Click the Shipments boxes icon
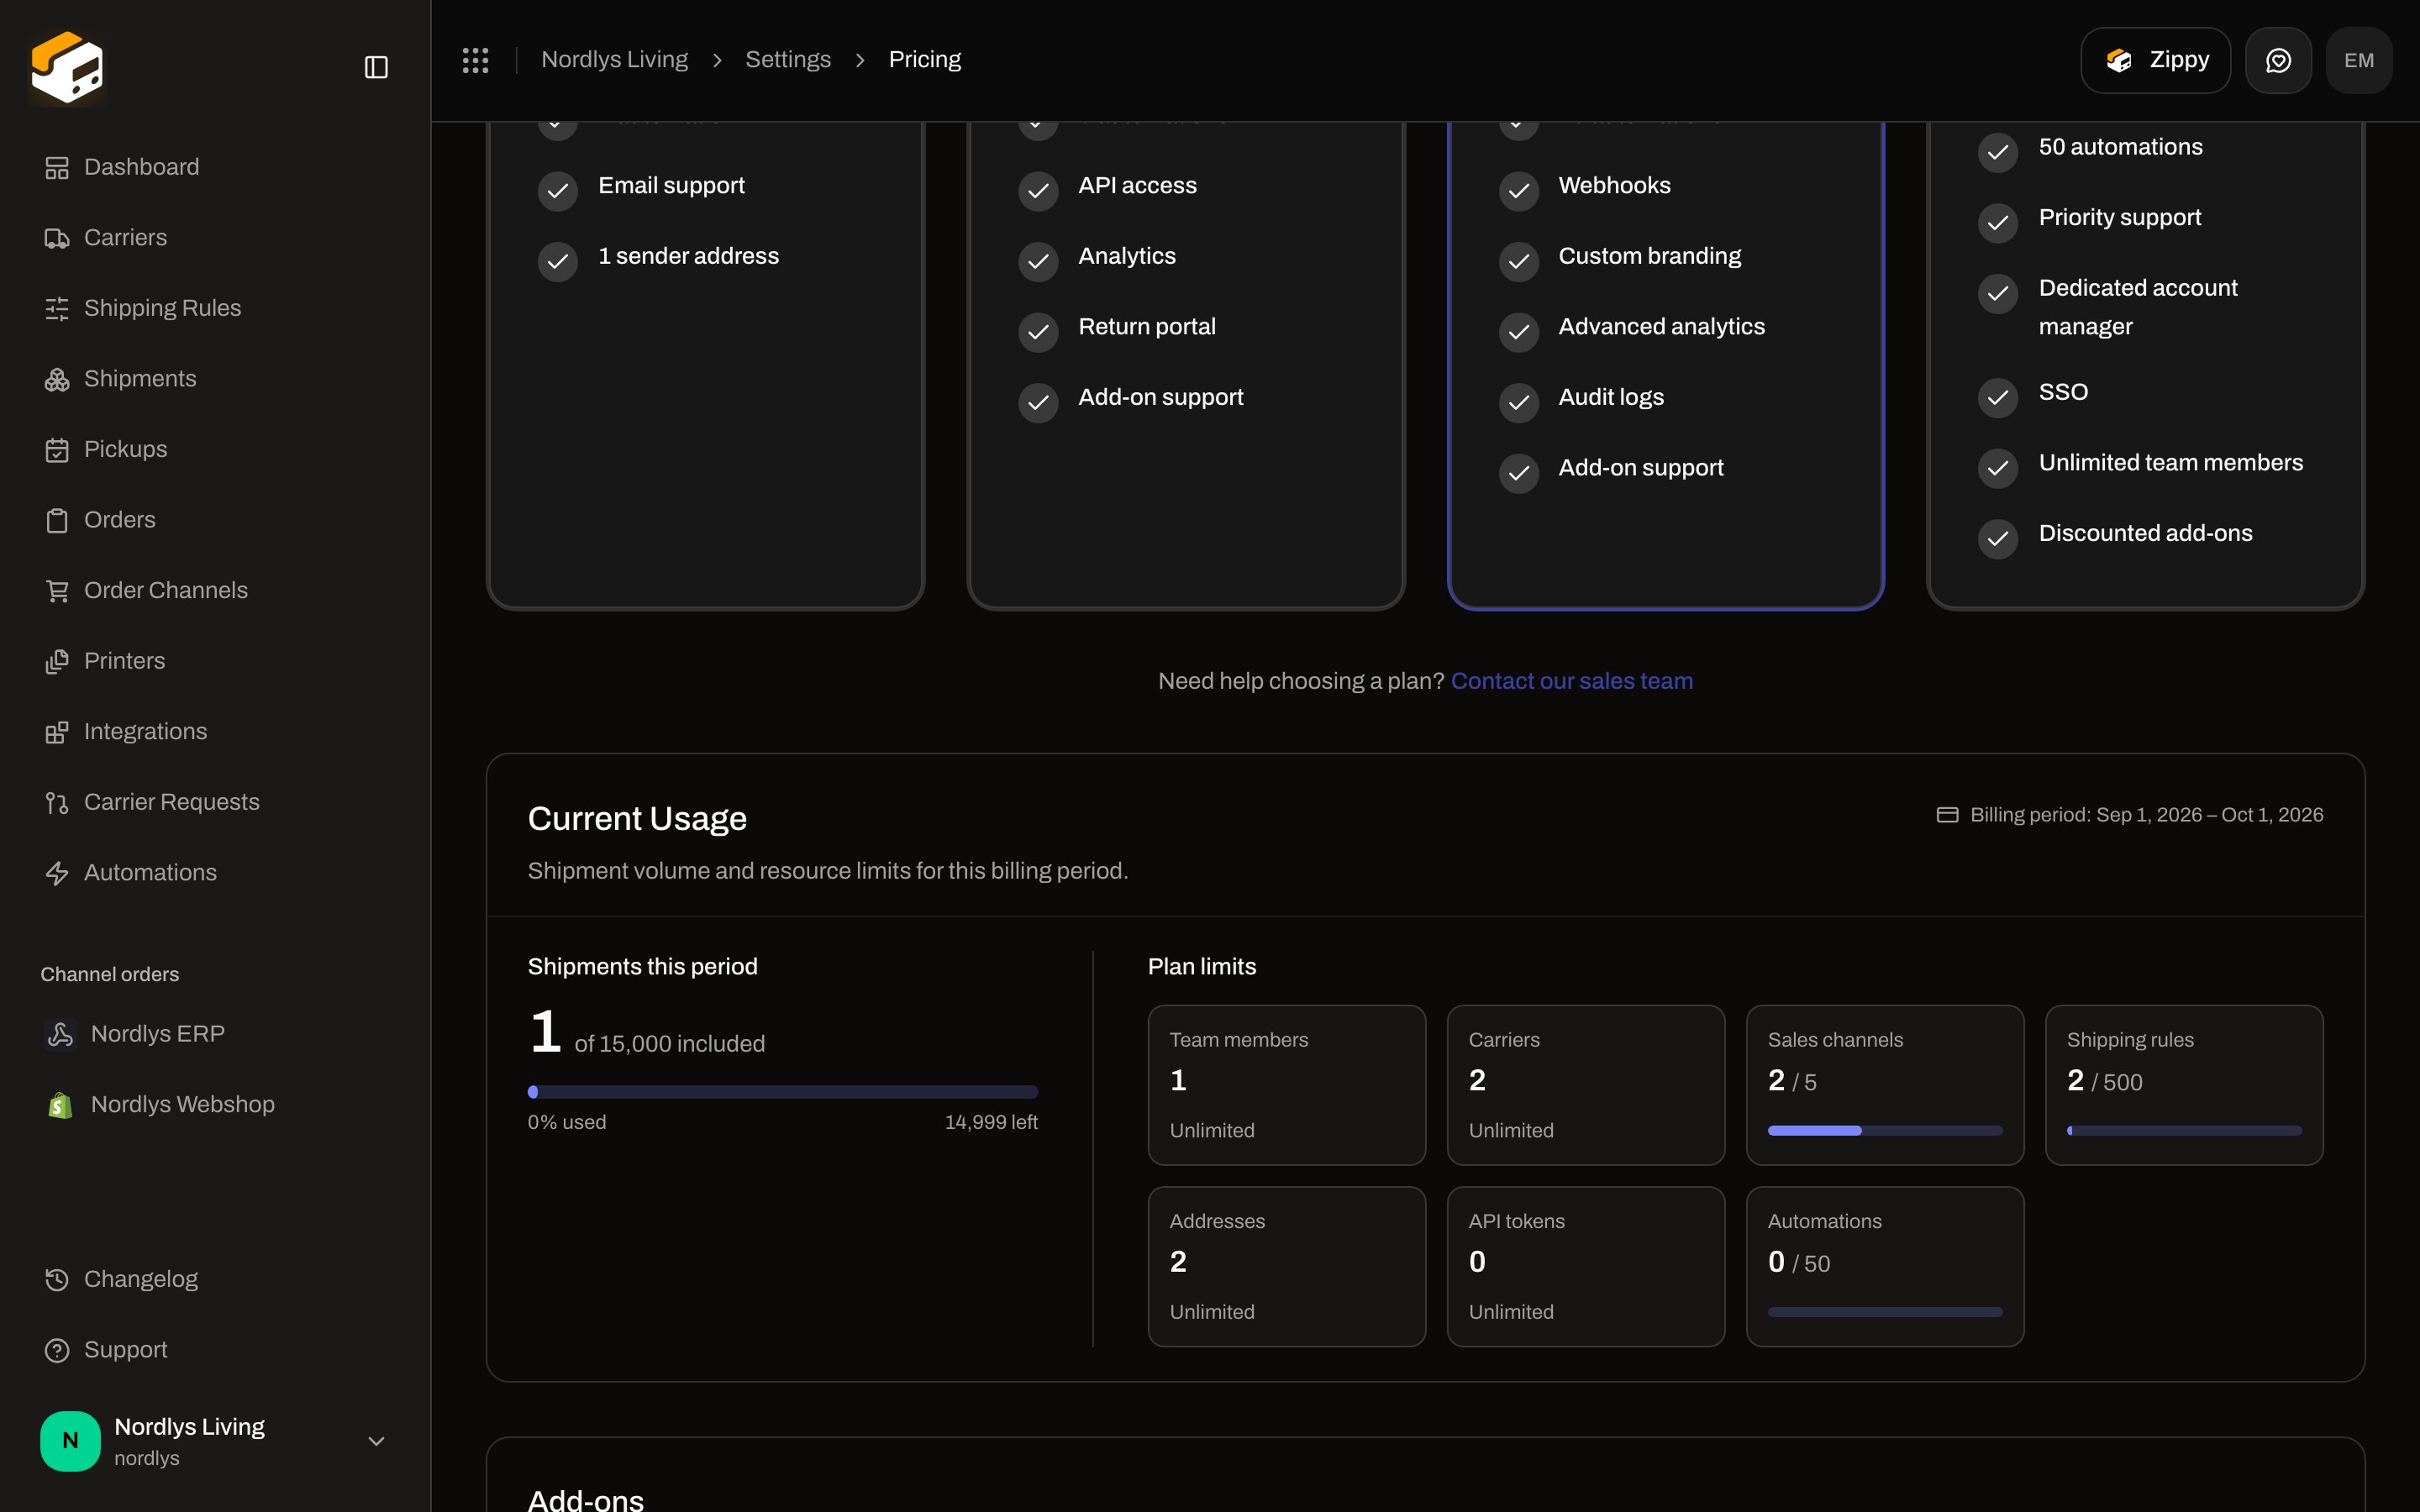This screenshot has width=2420, height=1512. tap(57, 379)
